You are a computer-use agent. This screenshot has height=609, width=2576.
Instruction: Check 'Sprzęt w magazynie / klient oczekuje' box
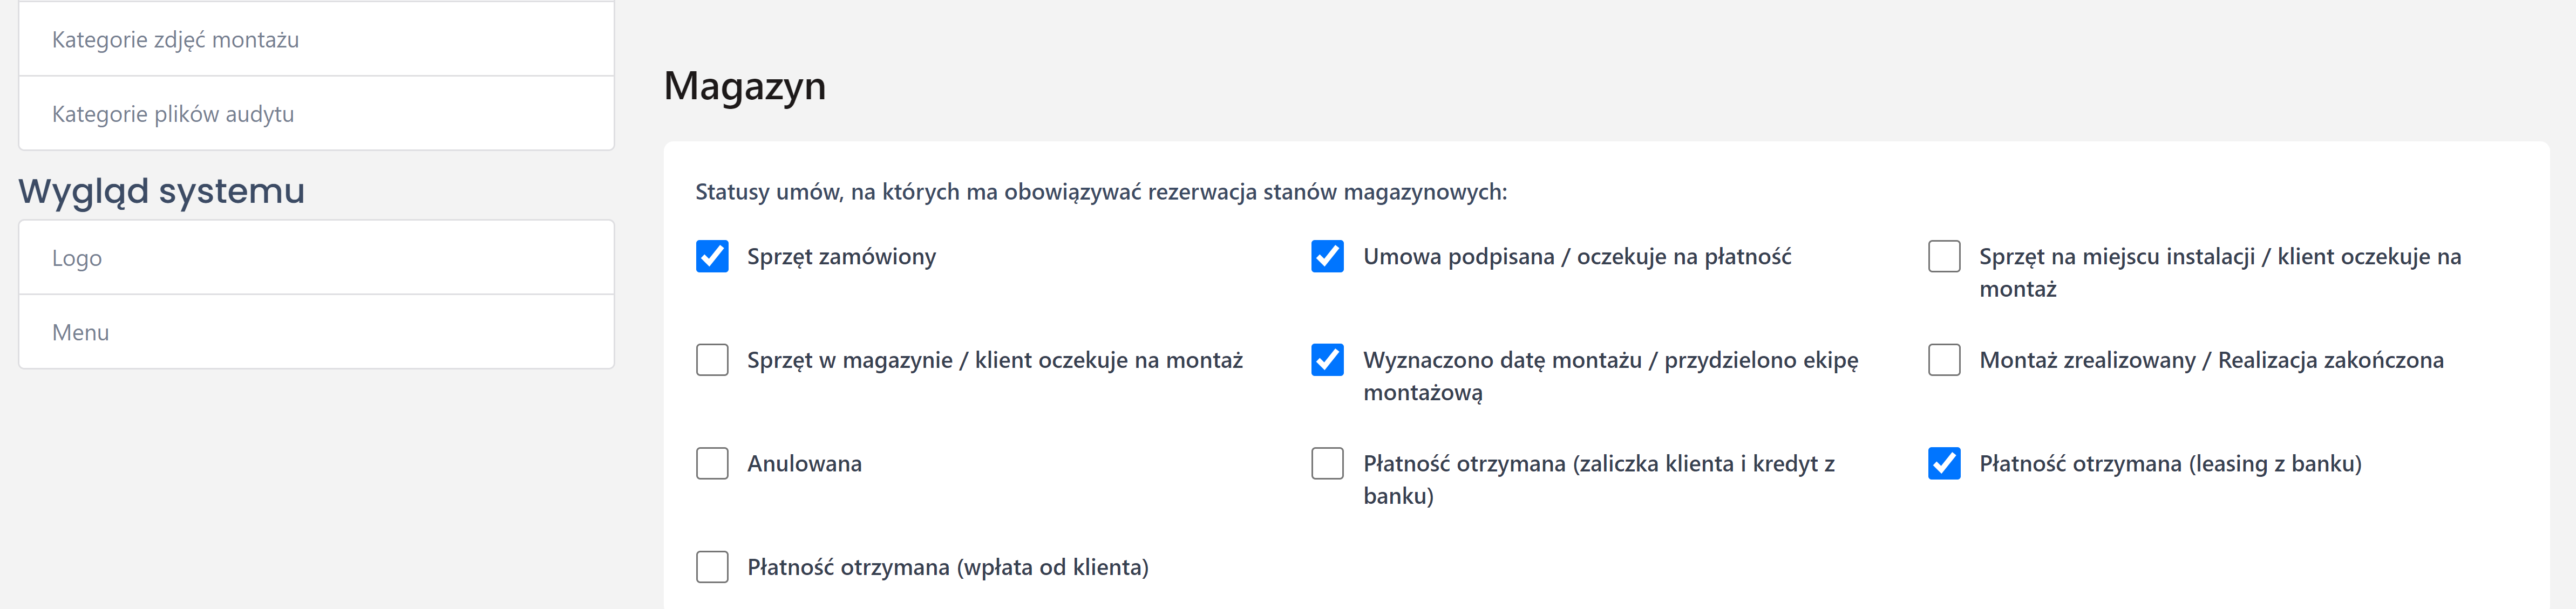click(x=712, y=360)
